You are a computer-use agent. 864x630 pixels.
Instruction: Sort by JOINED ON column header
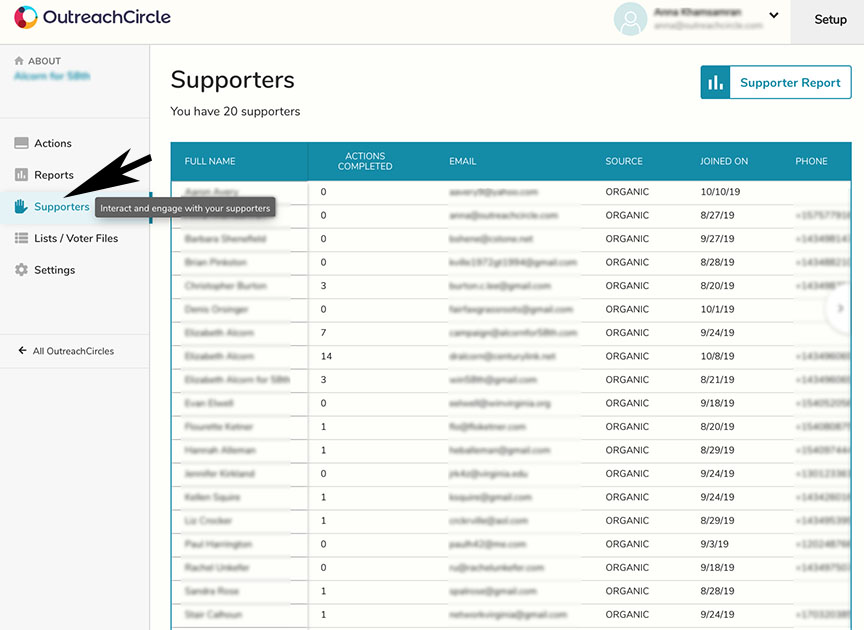pos(724,161)
